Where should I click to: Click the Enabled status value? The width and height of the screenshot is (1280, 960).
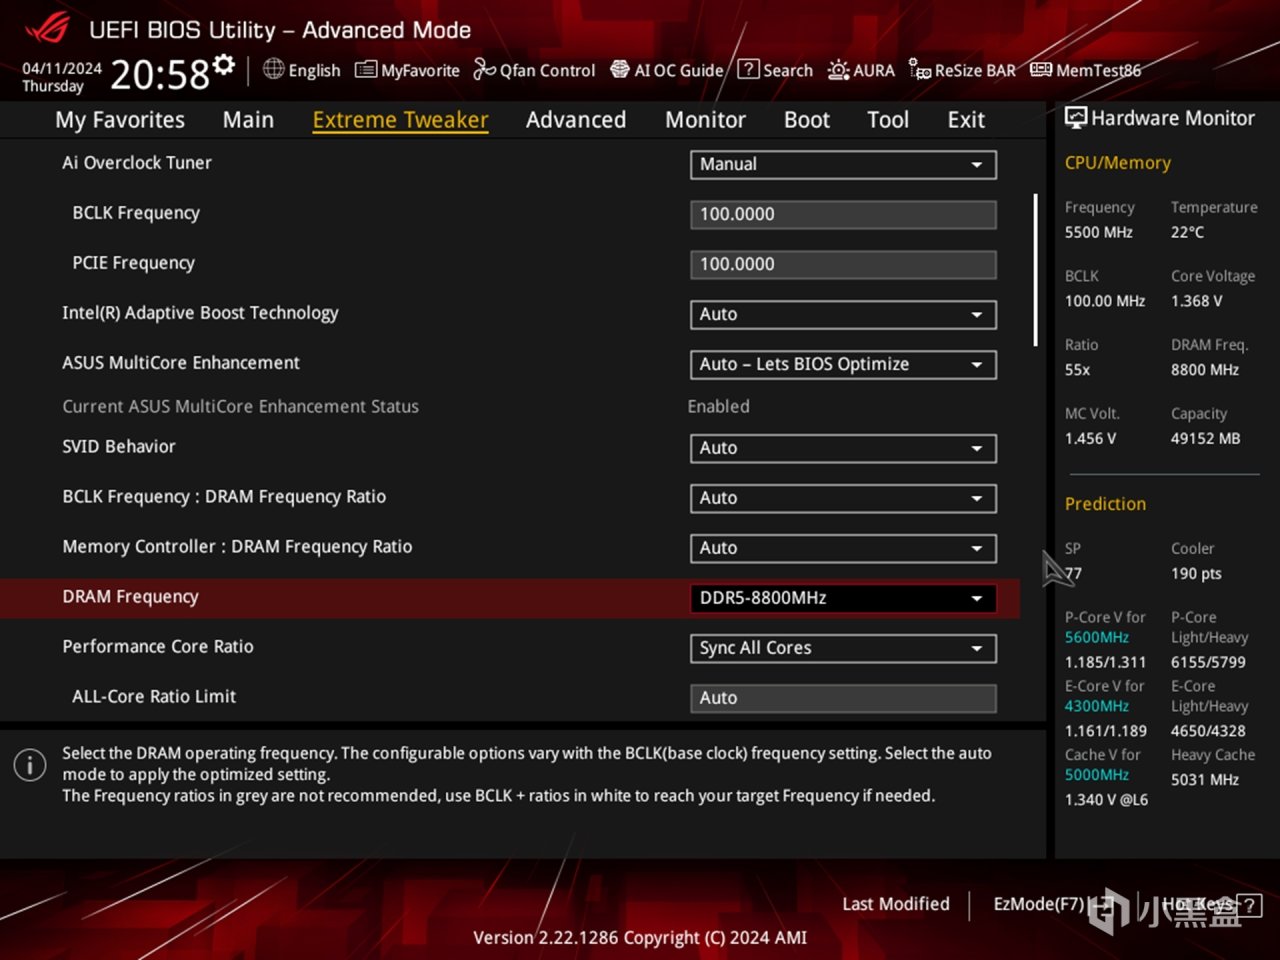pyautogui.click(x=718, y=407)
